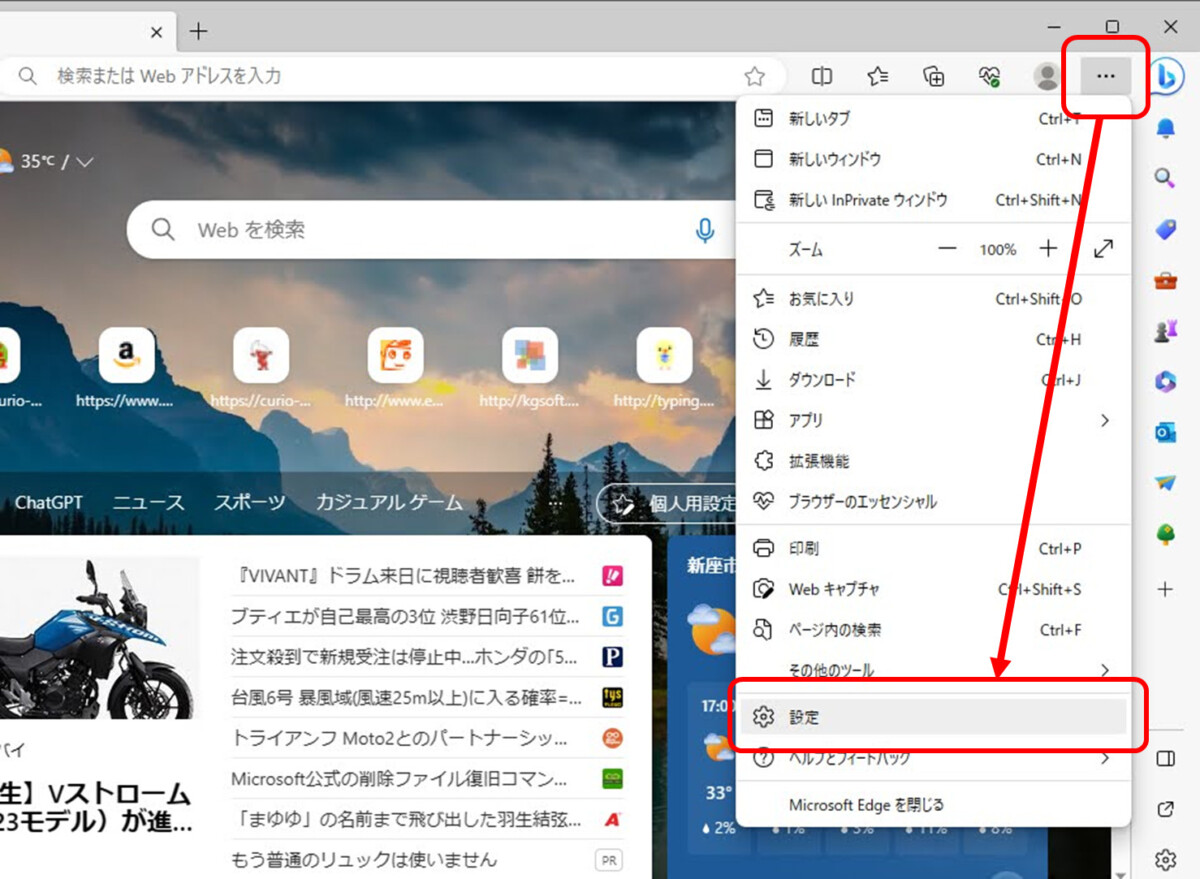Click zoom in plus in menu
This screenshot has width=1200, height=879.
pos(1048,249)
